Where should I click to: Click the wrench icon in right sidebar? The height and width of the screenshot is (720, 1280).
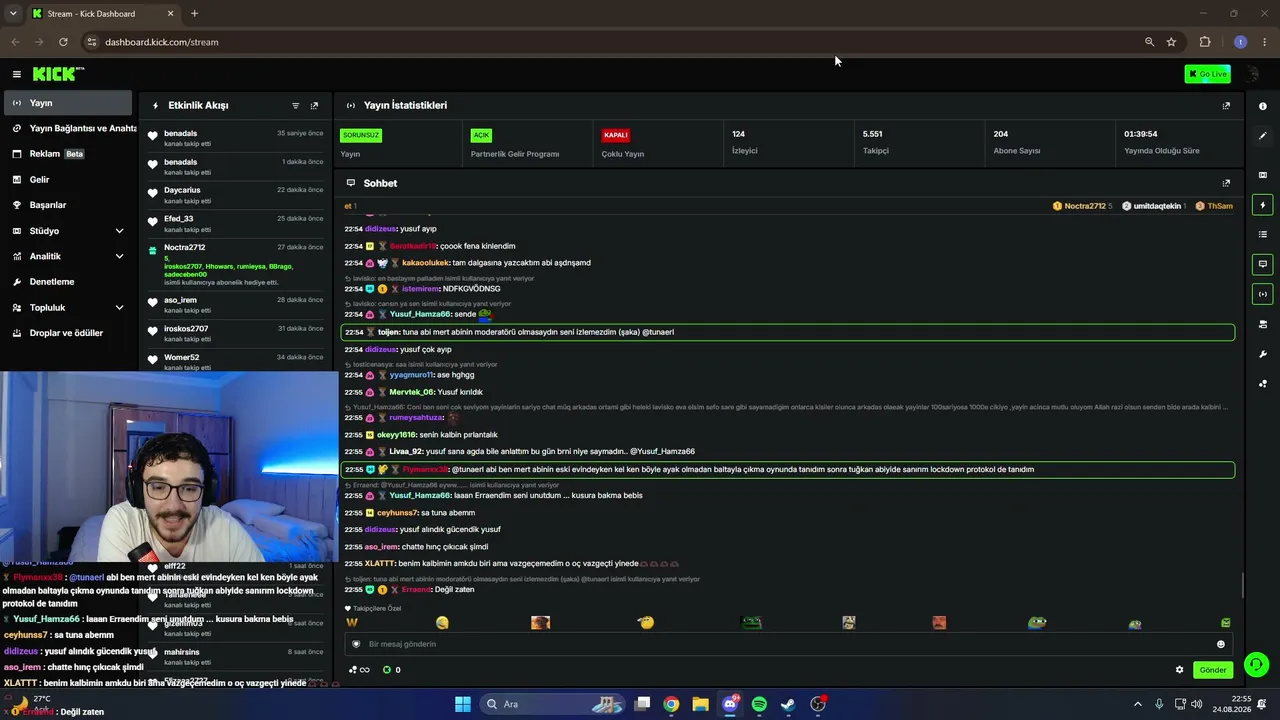click(1262, 354)
